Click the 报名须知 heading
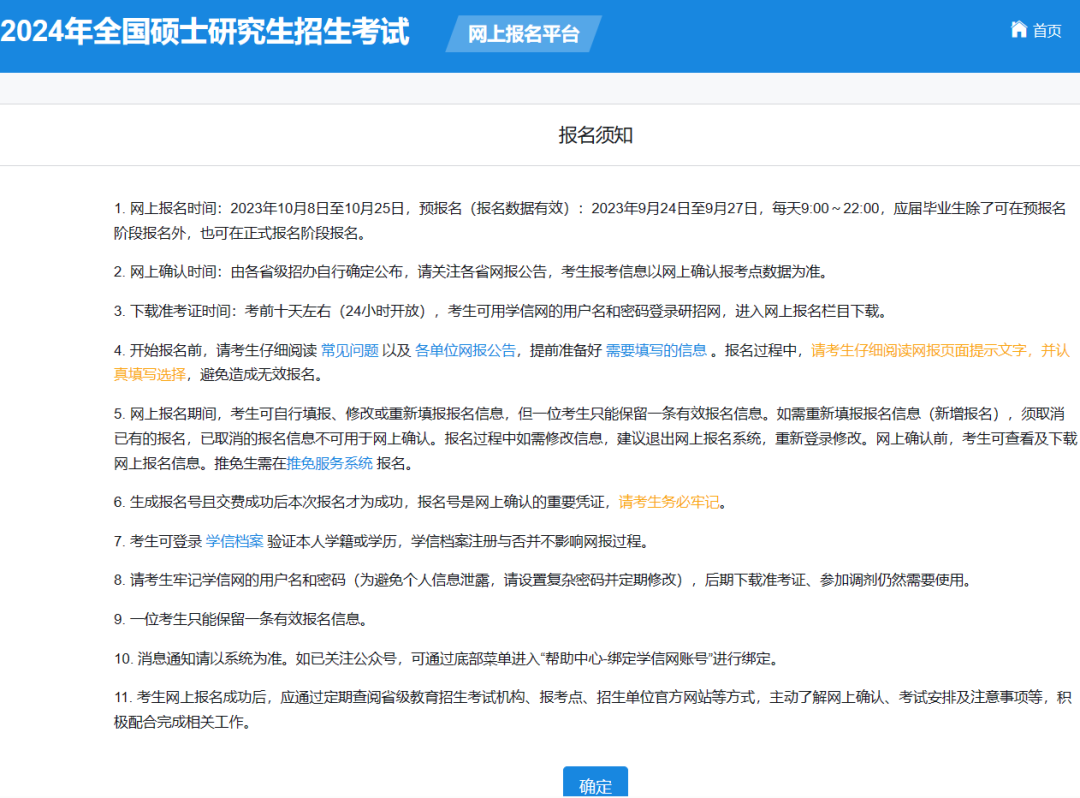This screenshot has height=798, width=1080. point(595,135)
